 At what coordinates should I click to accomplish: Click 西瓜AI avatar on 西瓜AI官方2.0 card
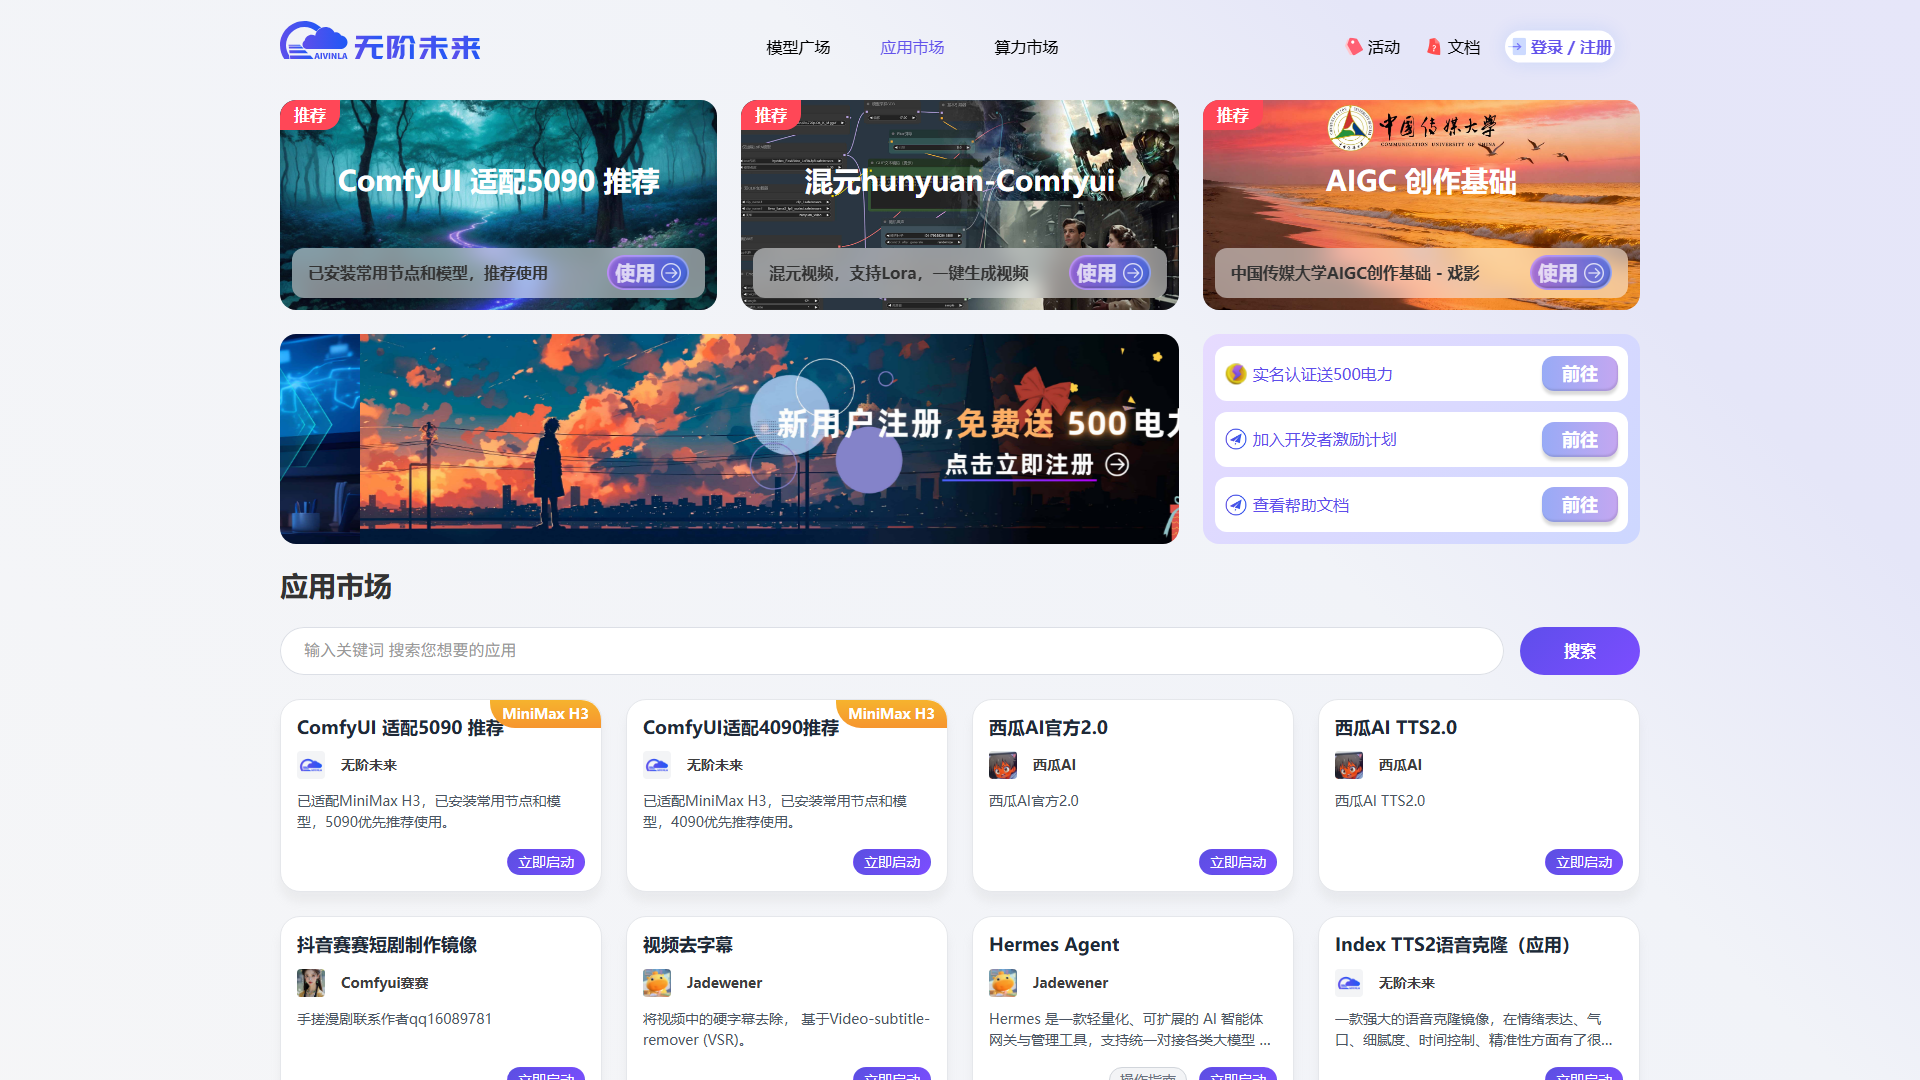tap(1003, 765)
